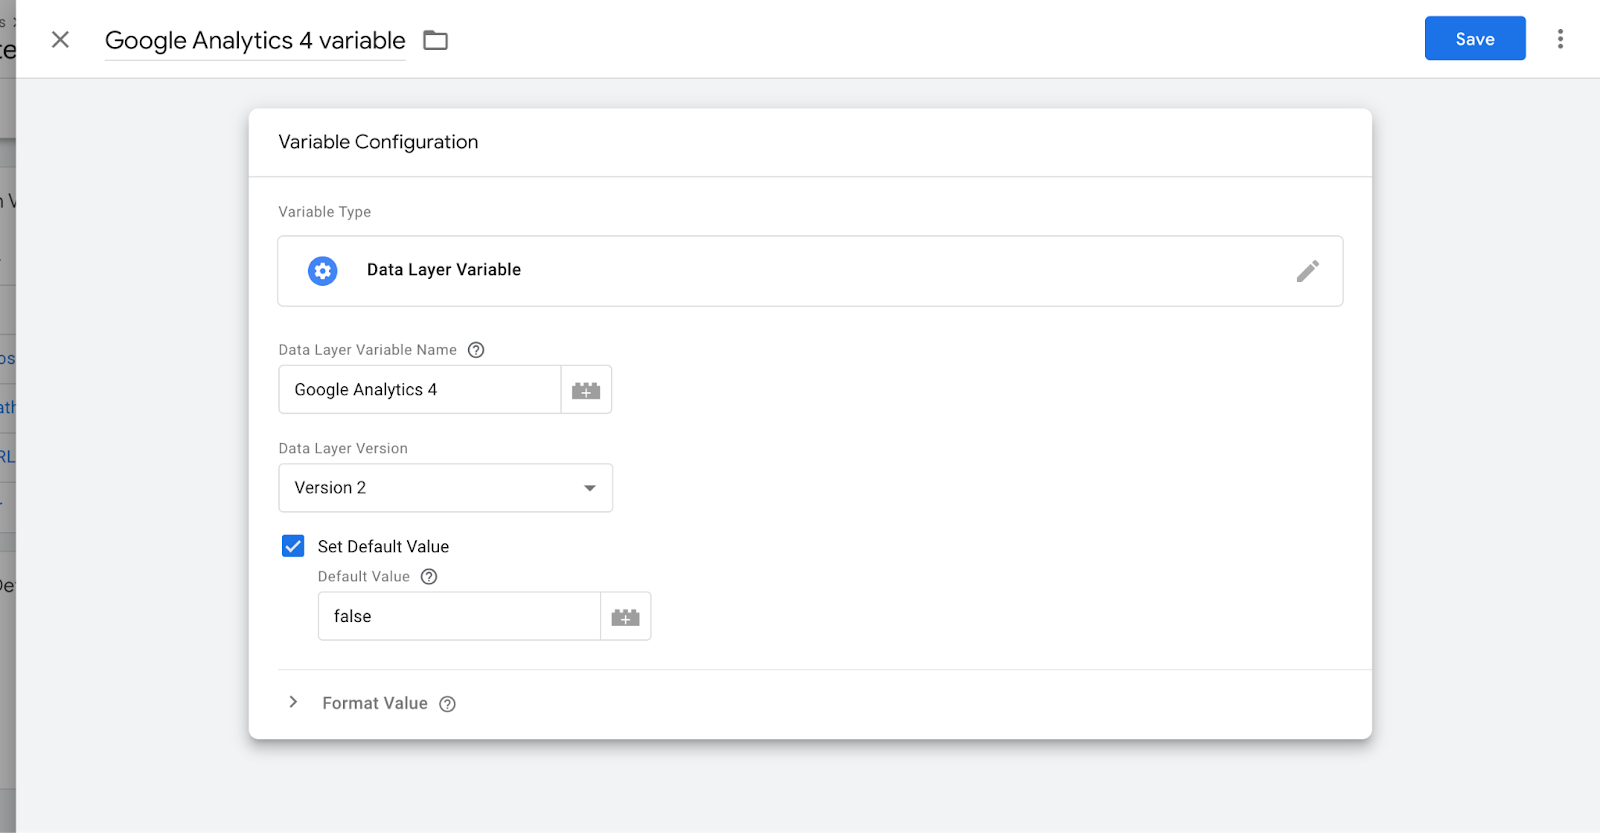The width and height of the screenshot is (1600, 833).
Task: Click the folder icon next to the title
Action: click(x=435, y=40)
